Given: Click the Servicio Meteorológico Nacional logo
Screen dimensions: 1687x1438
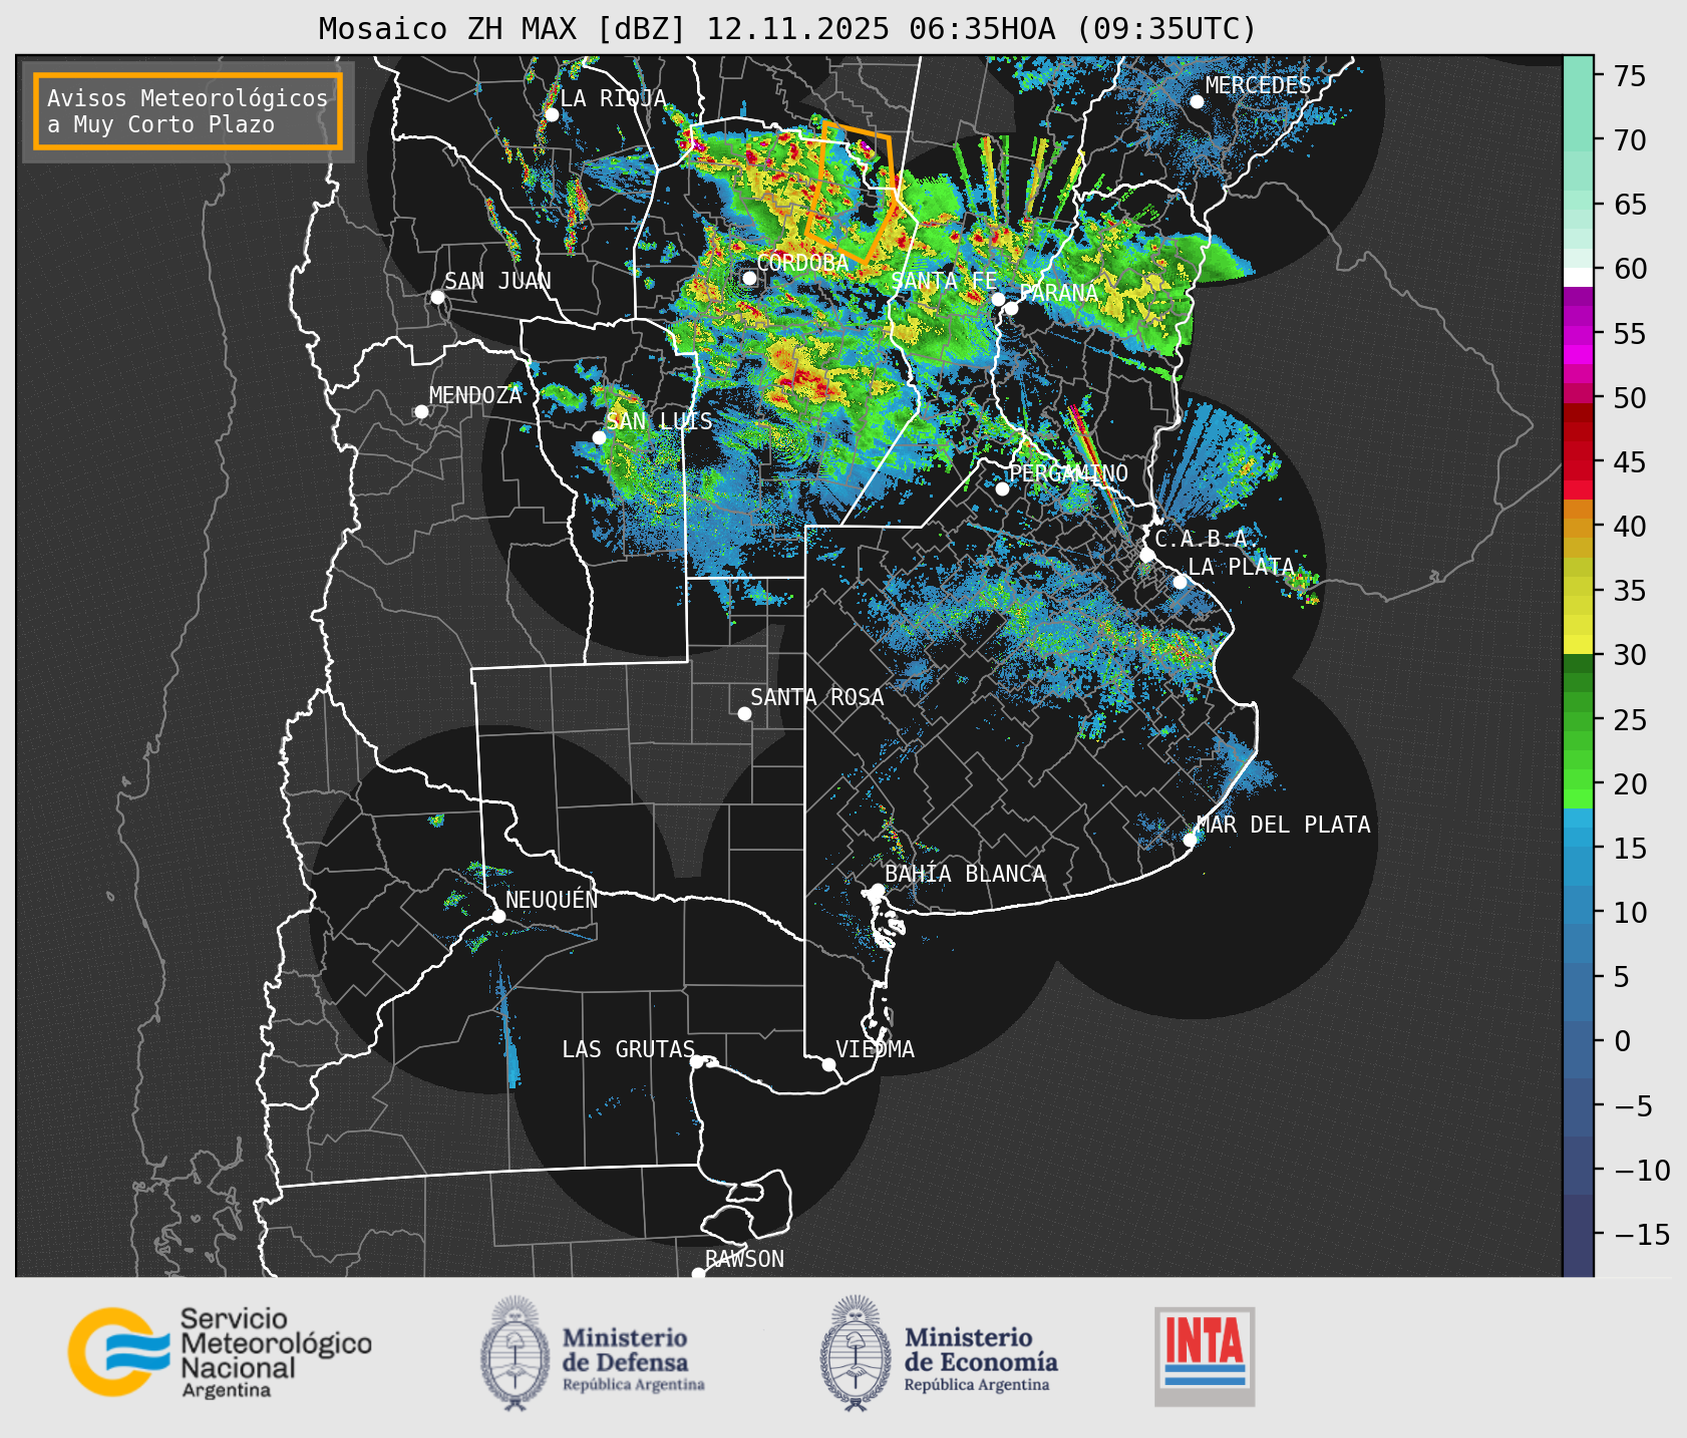Looking at the screenshot, I should (x=219, y=1352).
